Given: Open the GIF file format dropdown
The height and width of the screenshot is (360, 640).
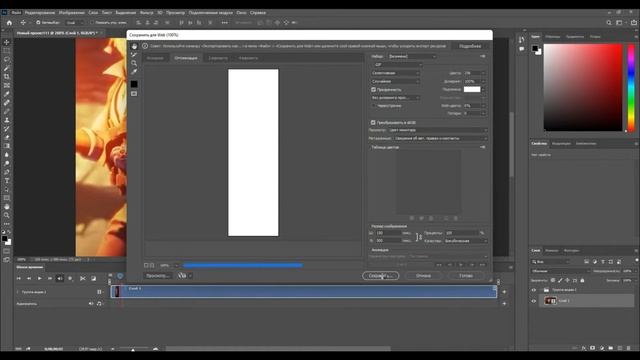Looking at the screenshot, I should (397, 65).
